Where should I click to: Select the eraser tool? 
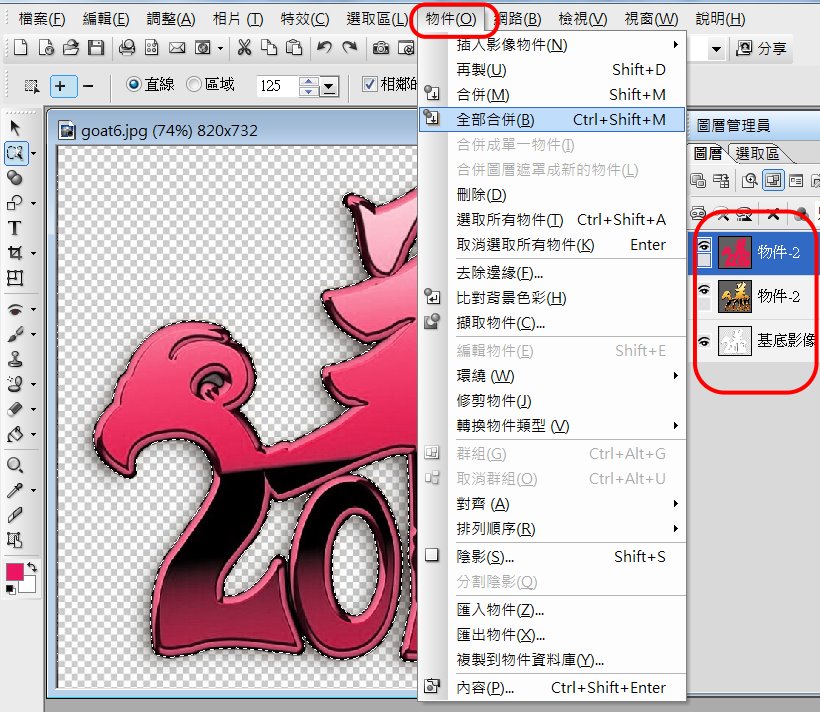point(15,409)
